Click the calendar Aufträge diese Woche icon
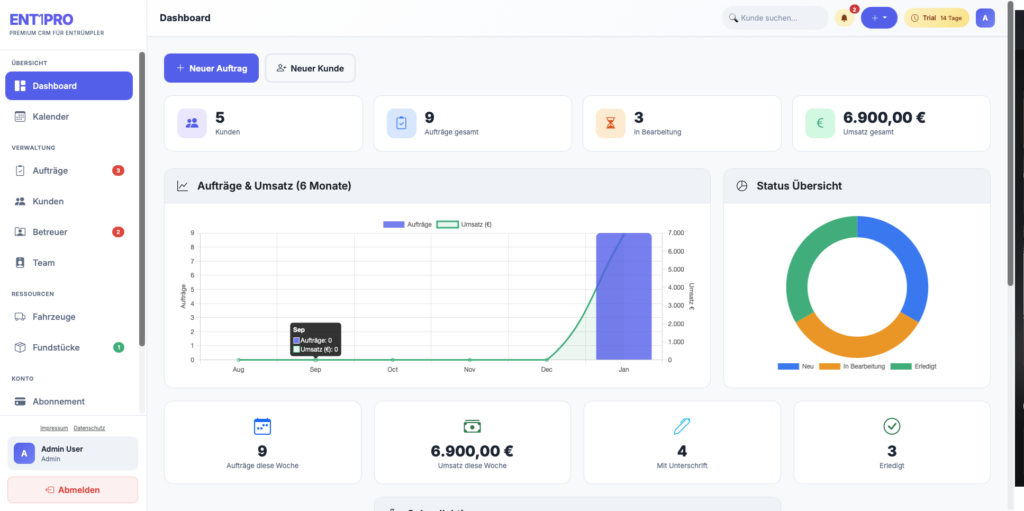Viewport: 1024px width, 511px height. click(263, 426)
